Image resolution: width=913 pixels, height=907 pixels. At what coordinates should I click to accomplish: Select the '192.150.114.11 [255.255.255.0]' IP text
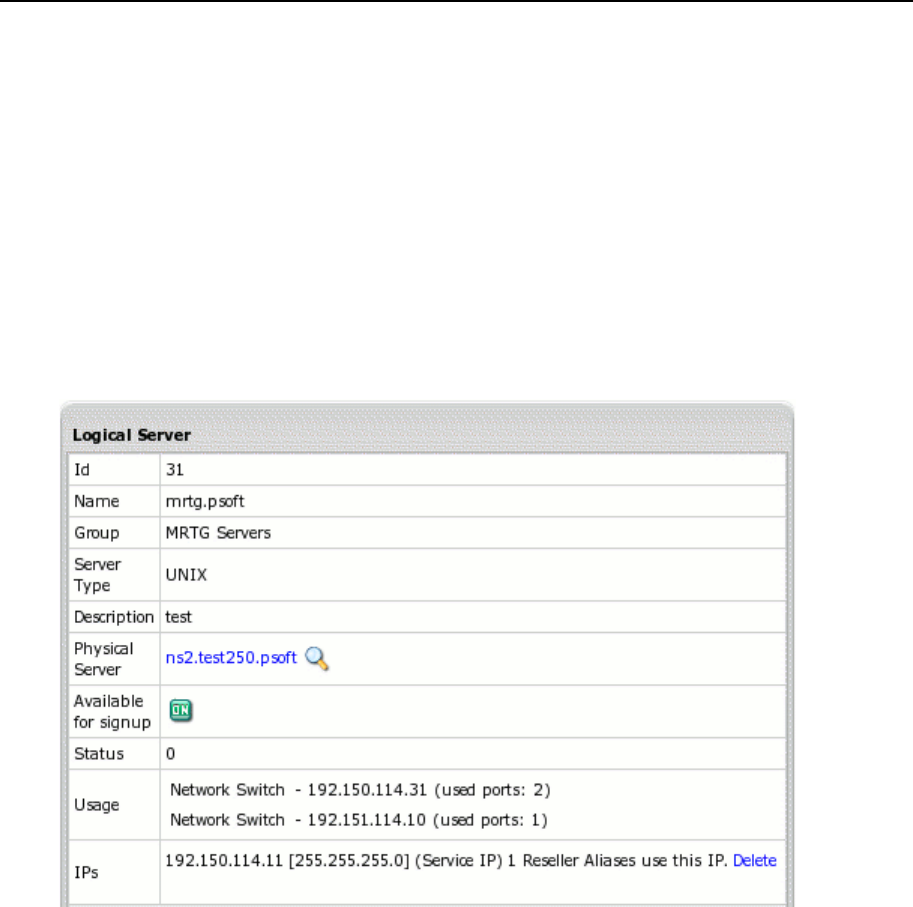point(288,860)
